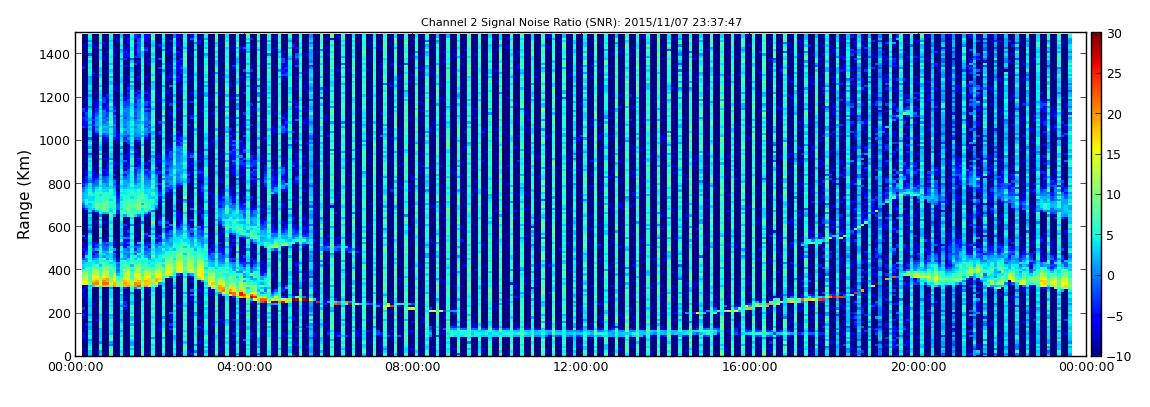The image size is (1150, 407).
Task: Click the colorbar value 5
Action: [1111, 235]
